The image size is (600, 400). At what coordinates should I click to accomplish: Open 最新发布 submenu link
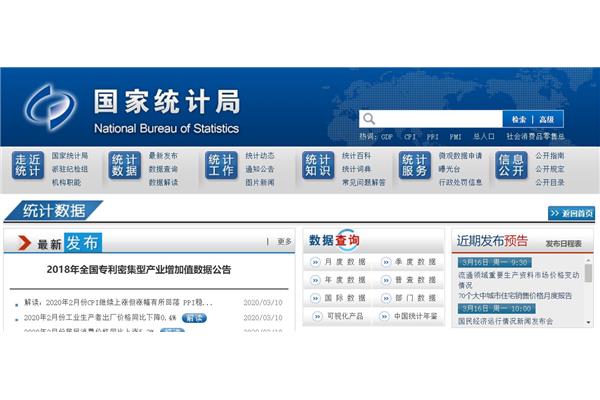coord(163,156)
